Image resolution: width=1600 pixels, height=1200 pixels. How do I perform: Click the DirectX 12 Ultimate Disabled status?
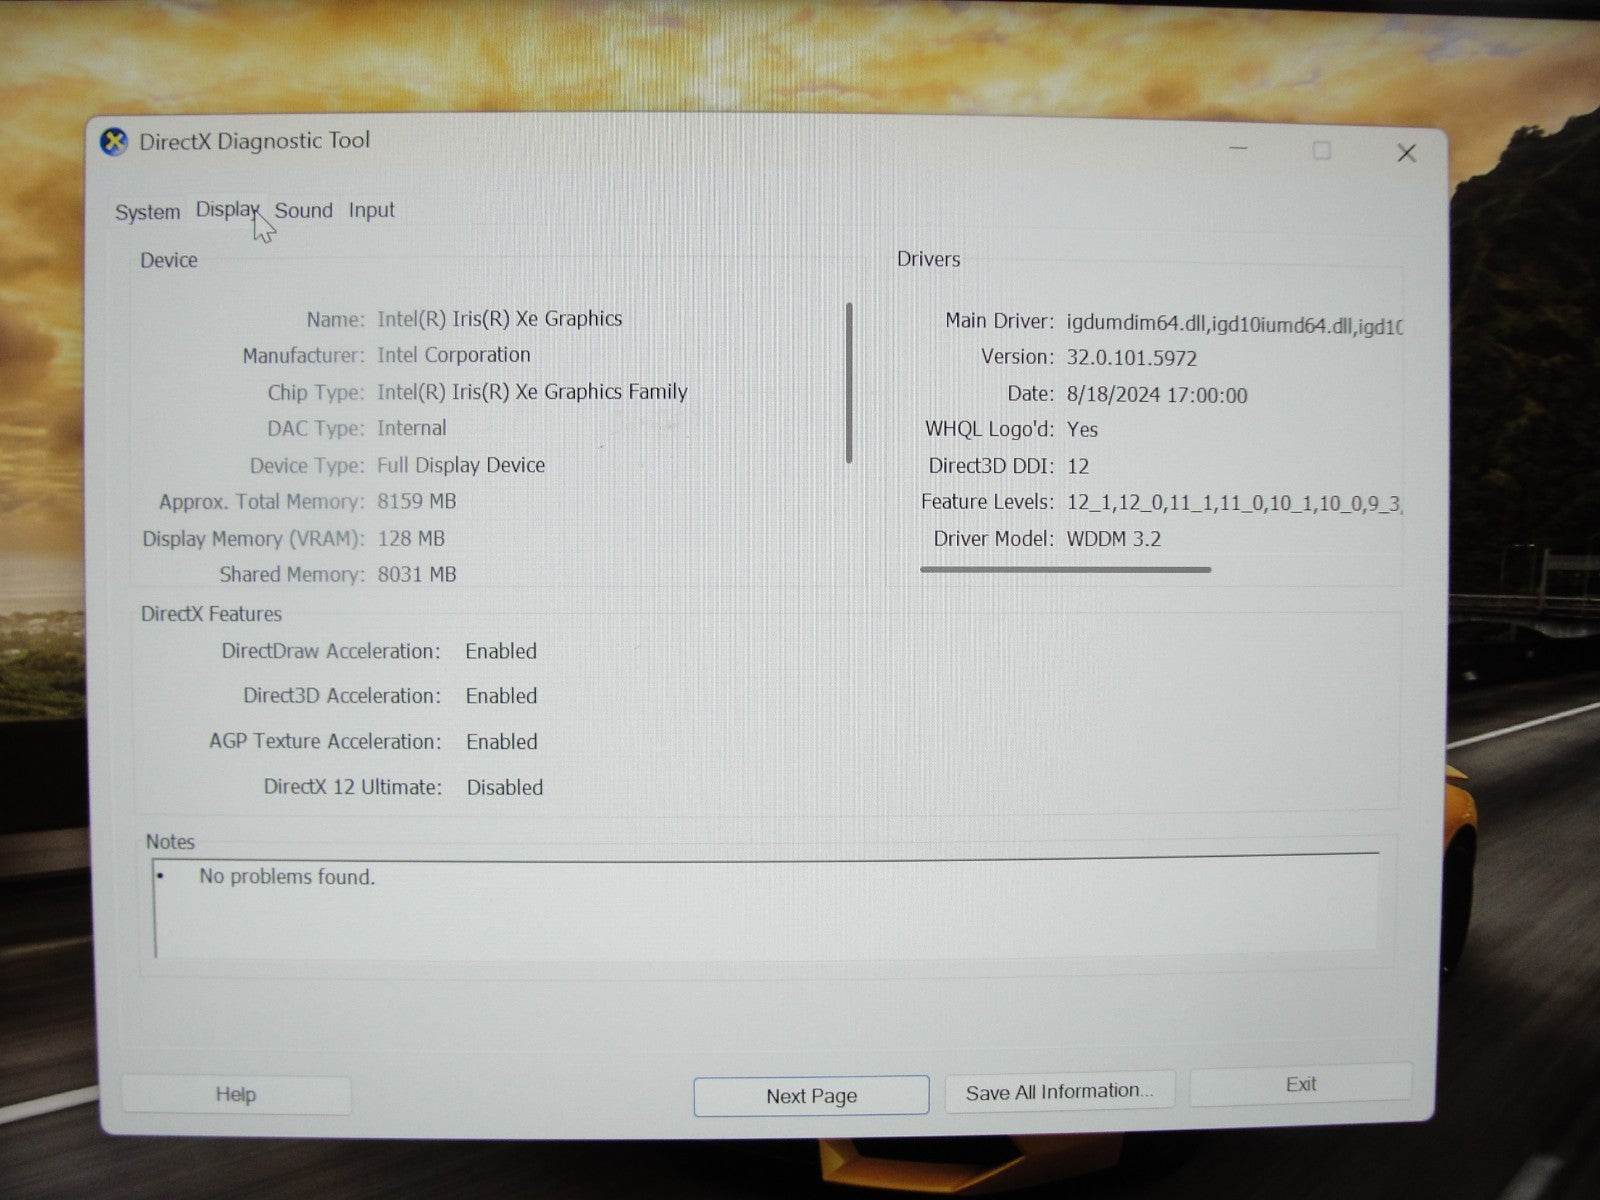click(504, 787)
